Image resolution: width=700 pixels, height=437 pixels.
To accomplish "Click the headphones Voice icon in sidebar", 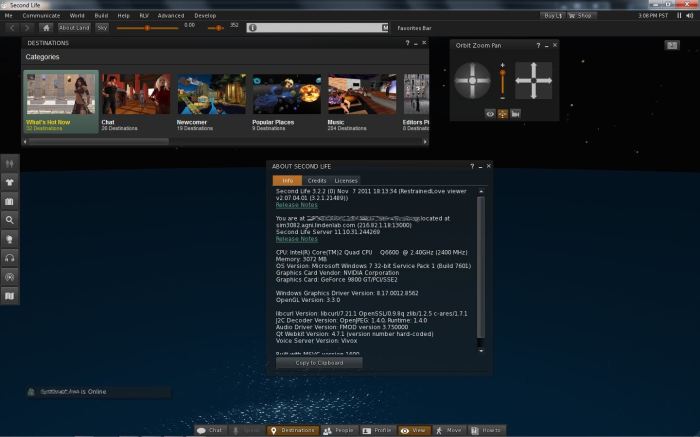I will pyautogui.click(x=10, y=258).
